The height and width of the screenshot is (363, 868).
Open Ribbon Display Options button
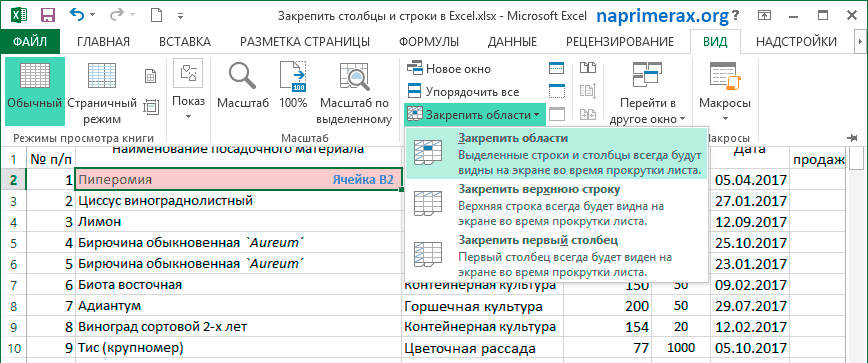click(x=765, y=15)
